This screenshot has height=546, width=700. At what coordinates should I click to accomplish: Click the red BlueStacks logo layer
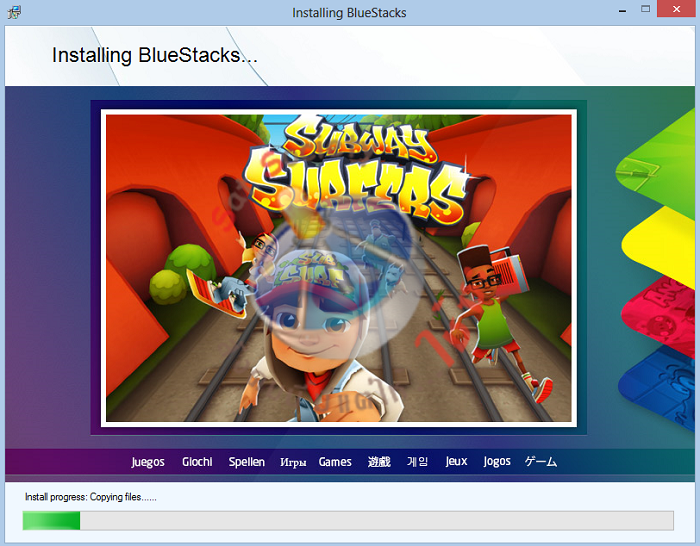coord(663,315)
